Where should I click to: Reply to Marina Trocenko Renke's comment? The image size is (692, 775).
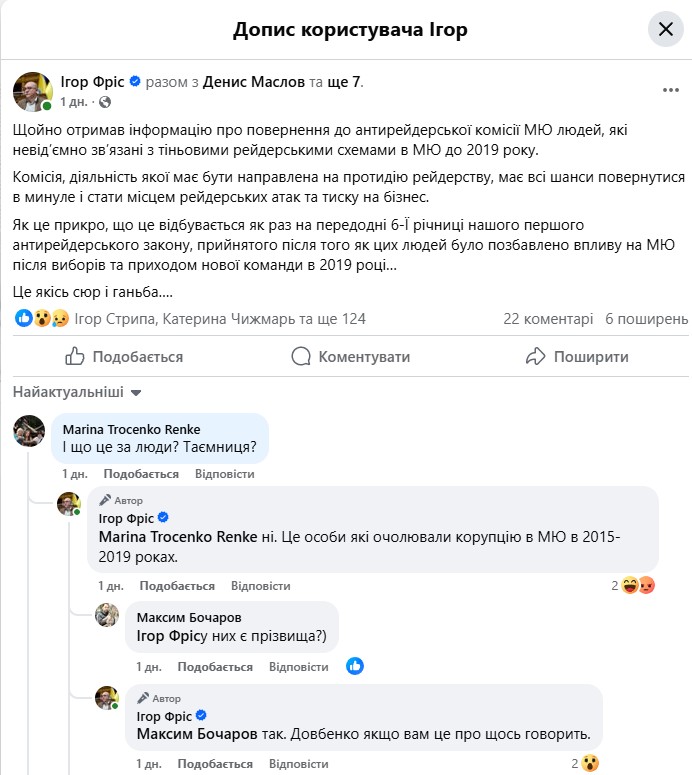(x=224, y=474)
